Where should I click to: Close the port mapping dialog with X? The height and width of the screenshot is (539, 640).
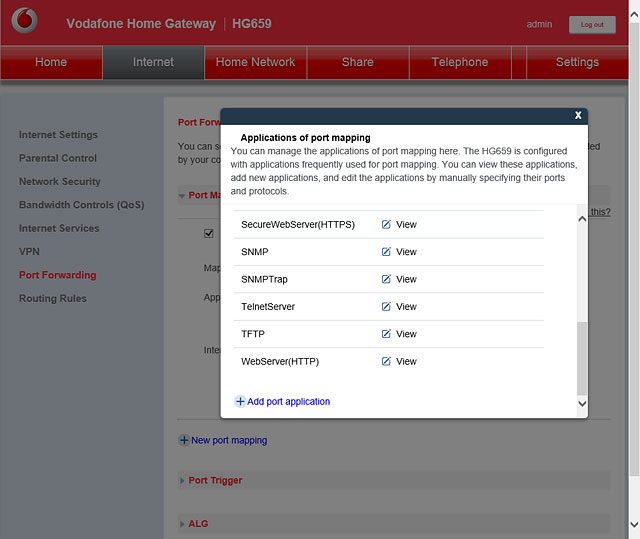pos(578,115)
